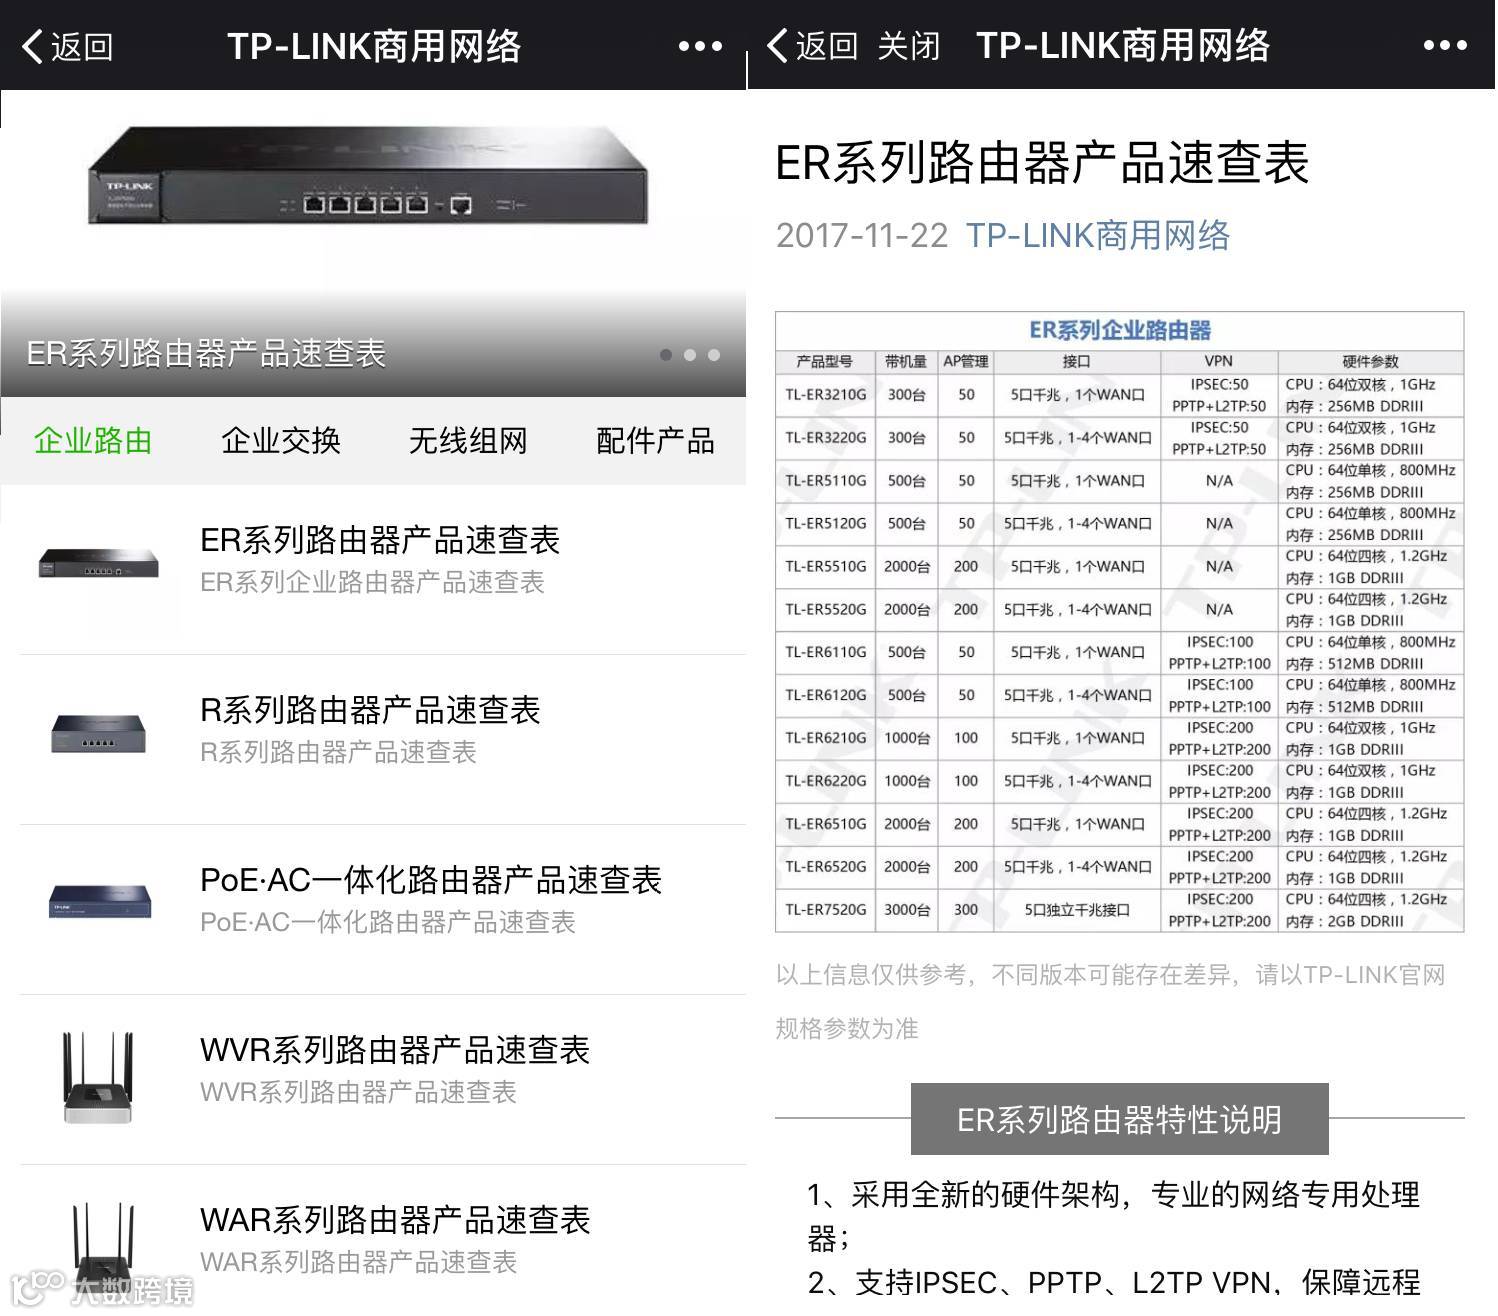
Task: Open the R系列路由器产品速查表 list entry title
Action: (371, 710)
